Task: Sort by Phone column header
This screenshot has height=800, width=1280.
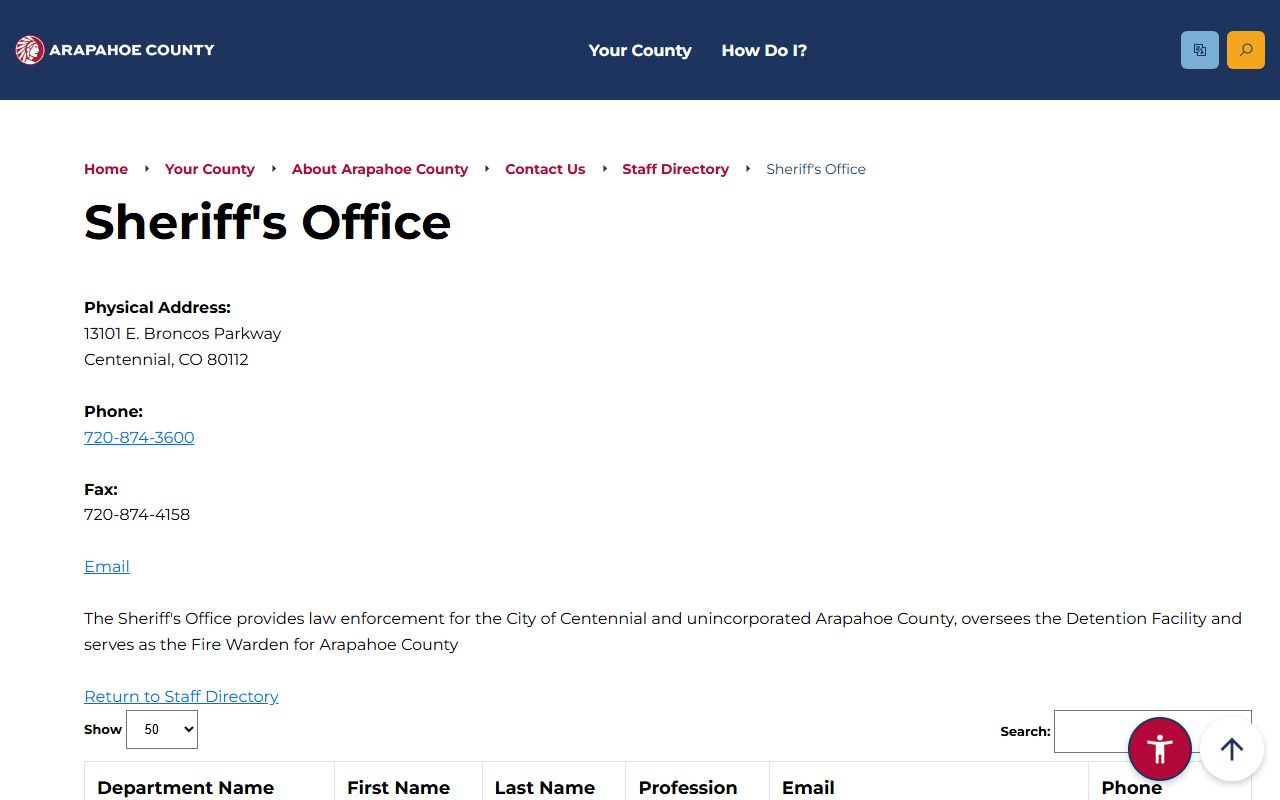Action: click(1170, 787)
